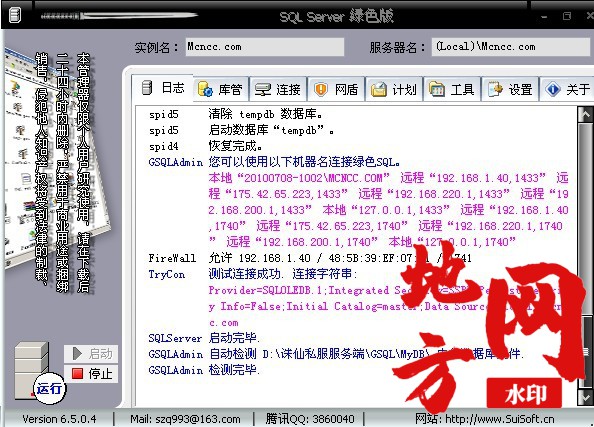Switch to the 库管 tab
594x427 pixels.
pos(221,89)
